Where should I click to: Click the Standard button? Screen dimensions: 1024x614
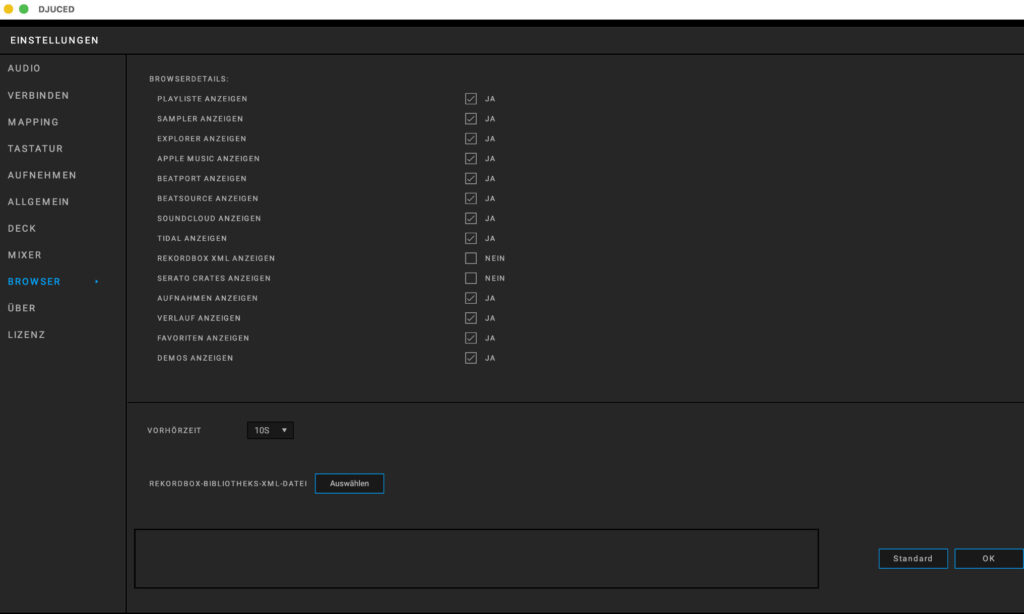913,558
